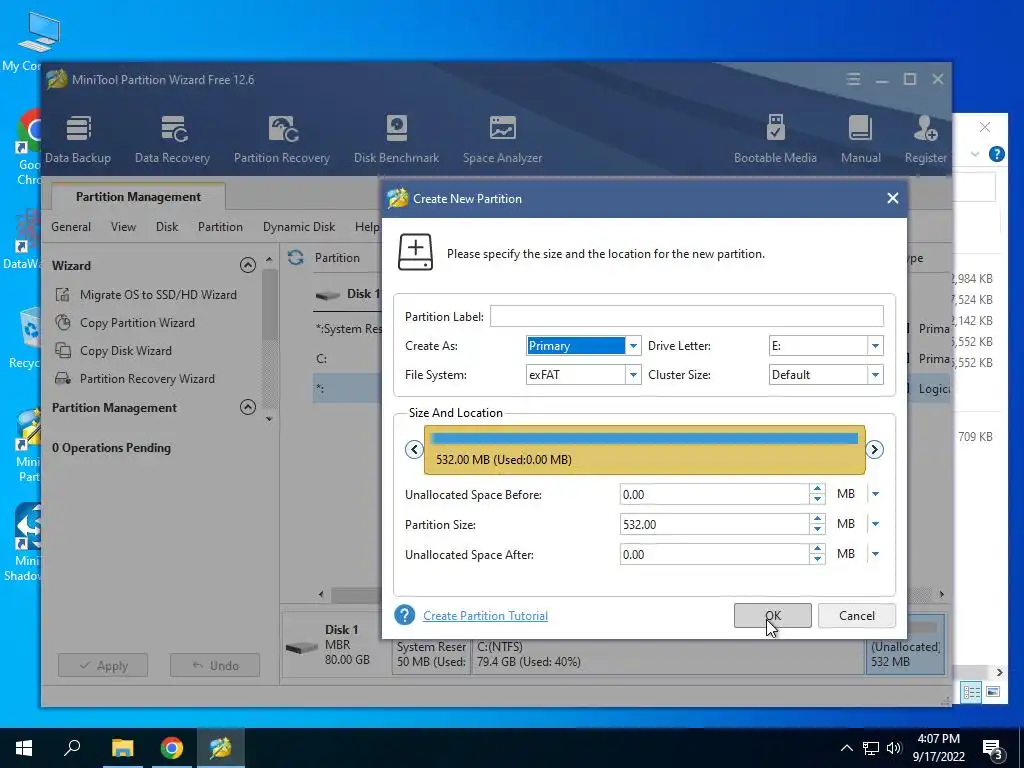The image size is (1024, 768).
Task: Open the General menu
Action: pos(71,227)
